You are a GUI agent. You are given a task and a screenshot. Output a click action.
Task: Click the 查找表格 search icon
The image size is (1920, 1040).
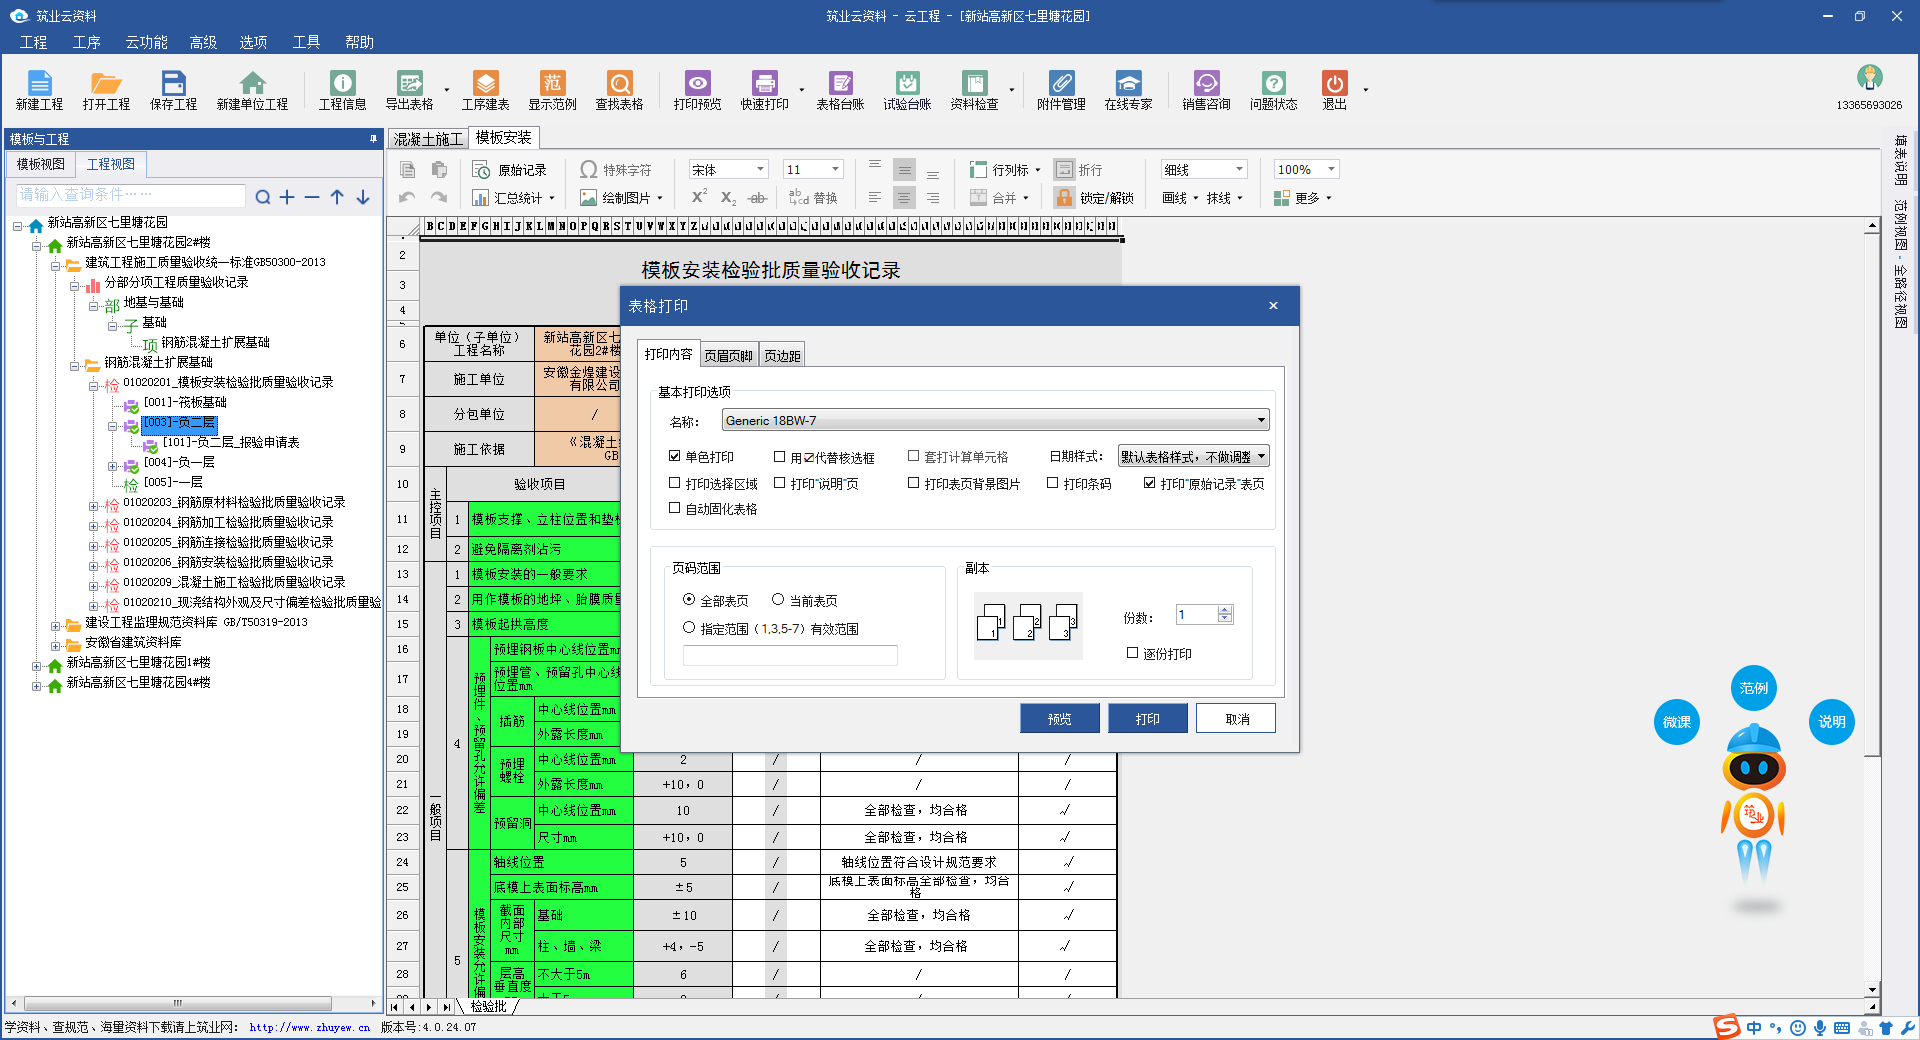(x=619, y=84)
